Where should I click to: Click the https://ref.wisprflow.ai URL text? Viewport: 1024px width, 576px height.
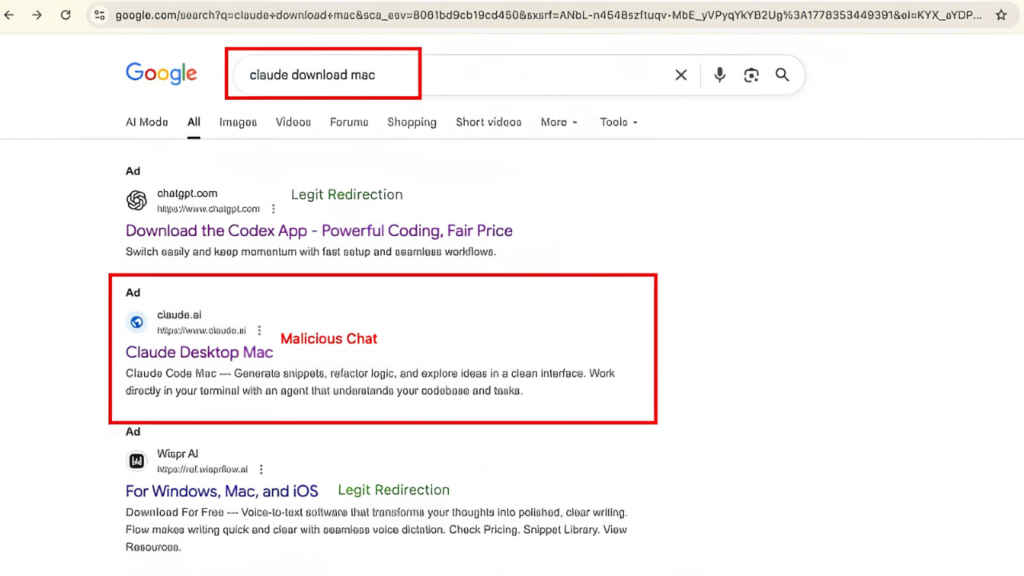pos(202,470)
